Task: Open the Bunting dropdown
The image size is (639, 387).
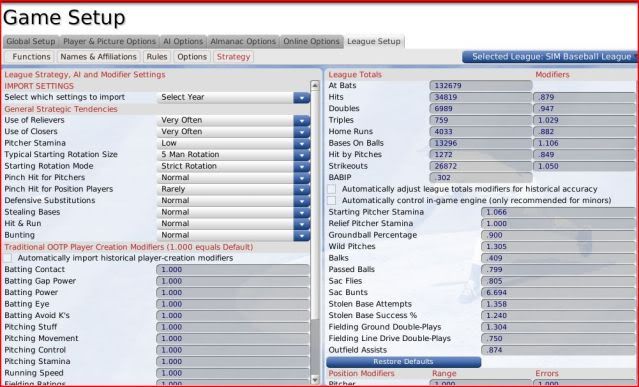Action: pyautogui.click(x=234, y=235)
